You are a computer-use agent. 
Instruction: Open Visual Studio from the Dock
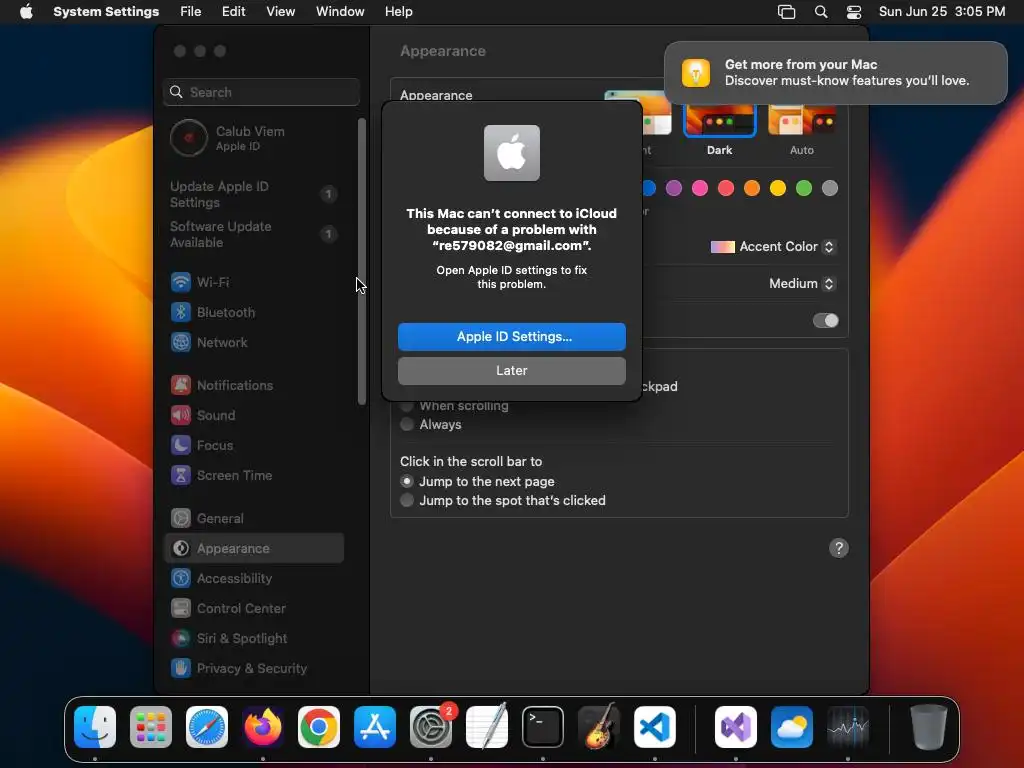click(x=736, y=727)
